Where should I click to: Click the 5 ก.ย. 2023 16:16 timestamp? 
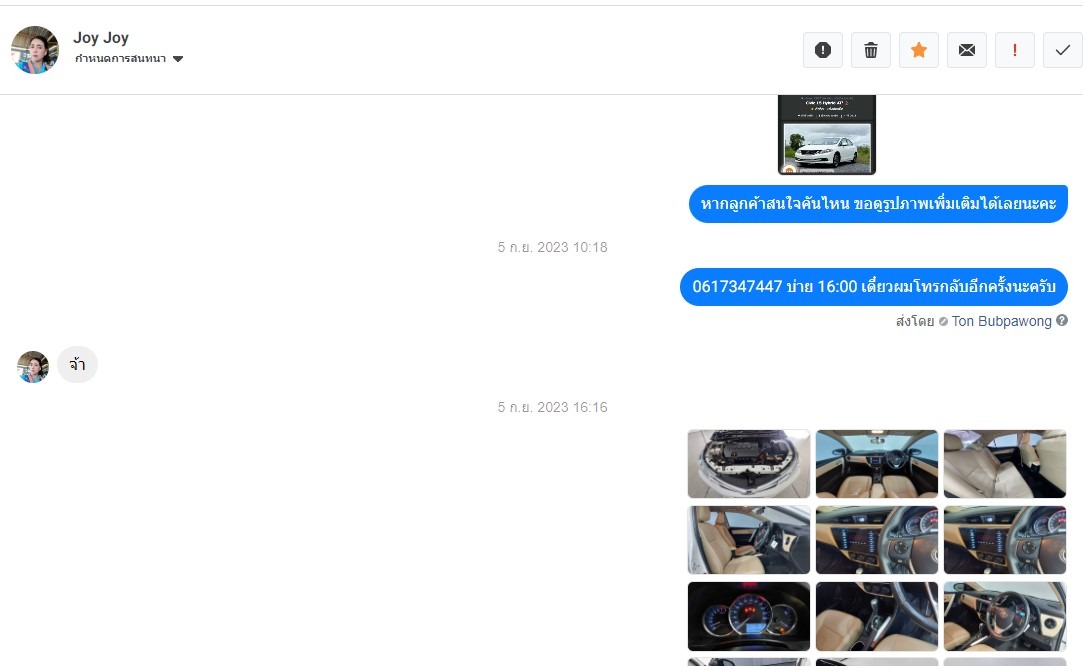(x=553, y=407)
